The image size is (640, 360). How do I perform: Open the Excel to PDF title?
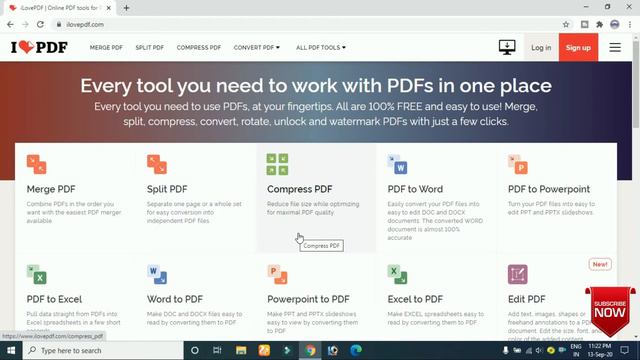coord(415,299)
